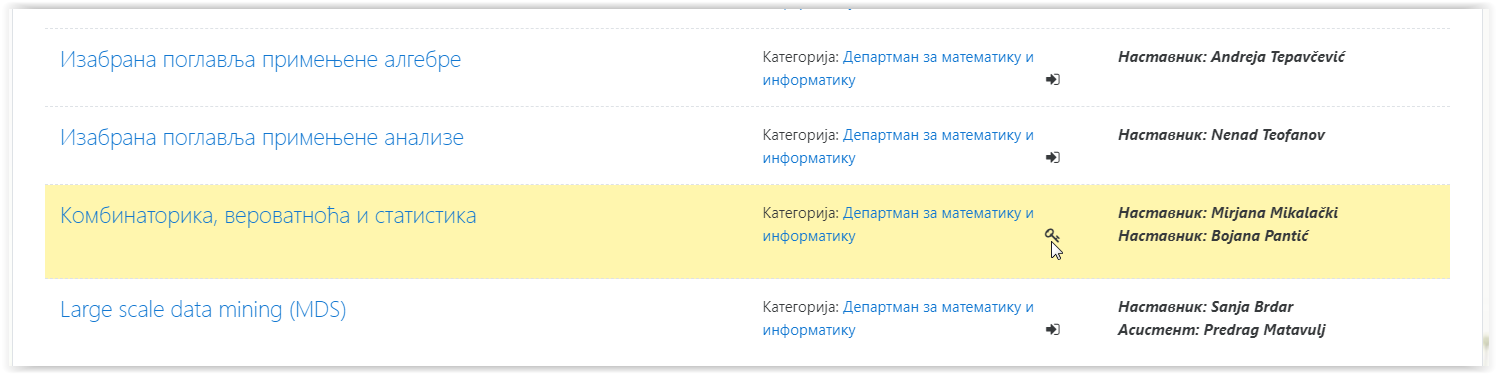Screen dimensions: 1497x374
Task: Click teacher name Nenad Teofanov
Action: click(x=1268, y=135)
